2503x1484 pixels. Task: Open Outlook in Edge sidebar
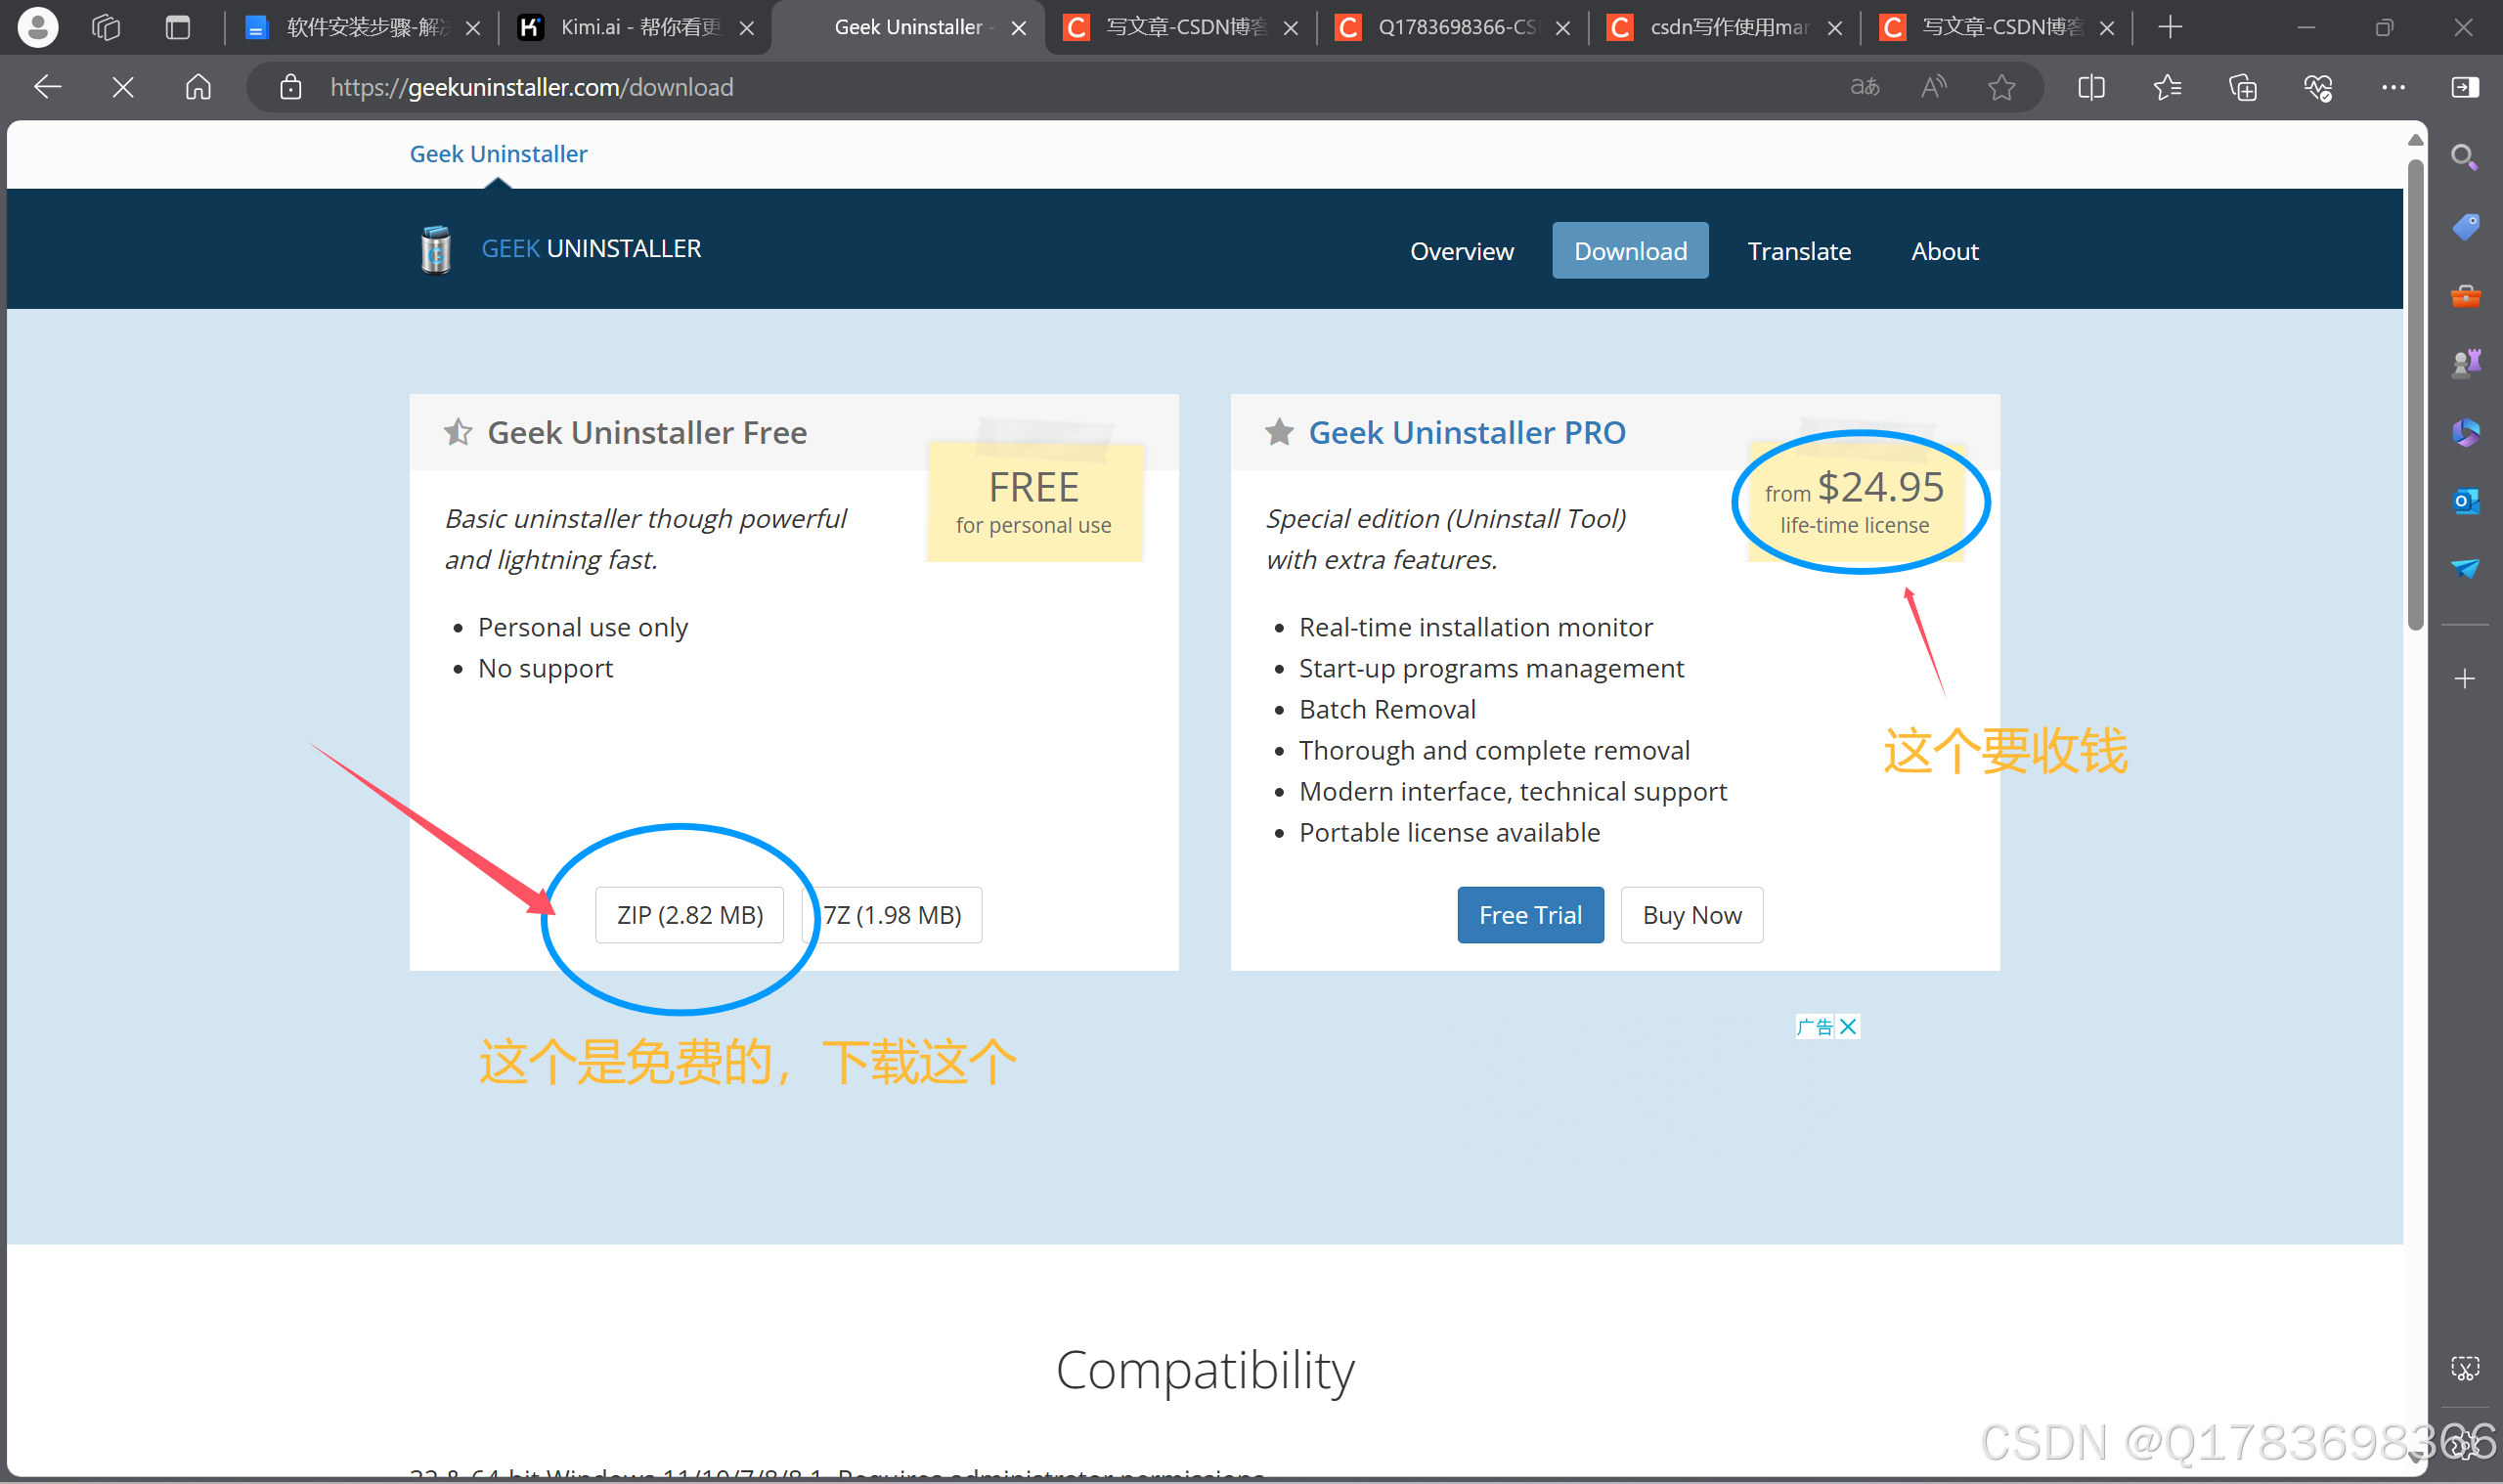tap(2465, 501)
